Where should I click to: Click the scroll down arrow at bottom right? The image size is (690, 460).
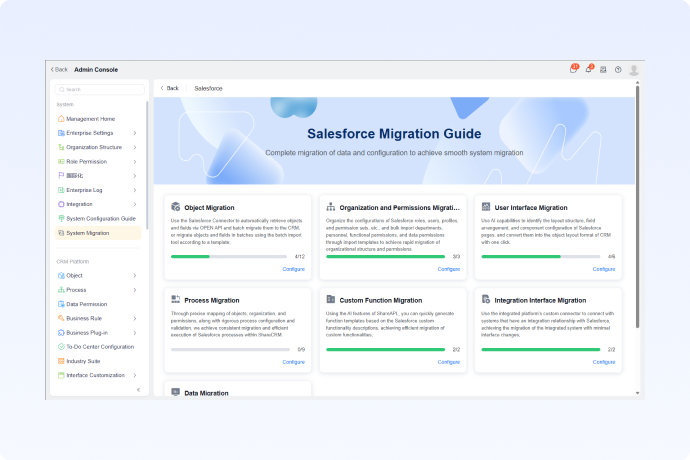(637, 393)
